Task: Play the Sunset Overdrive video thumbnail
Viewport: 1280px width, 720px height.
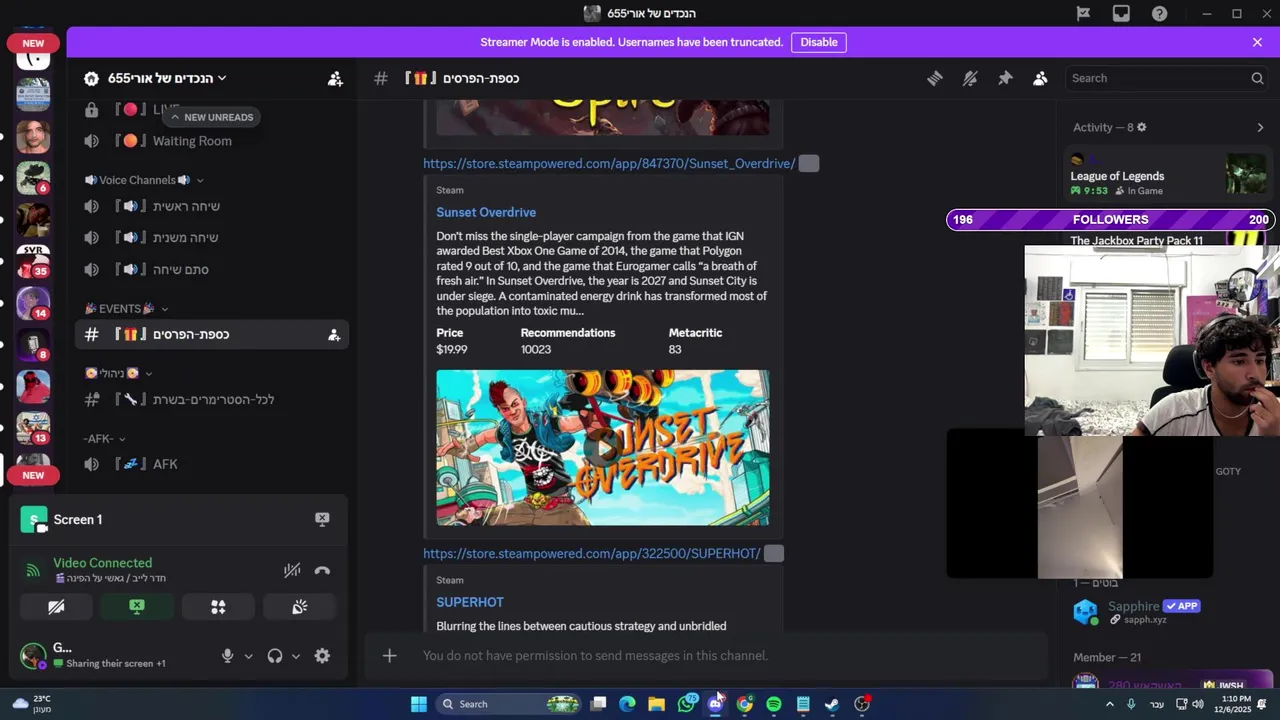Action: point(603,448)
